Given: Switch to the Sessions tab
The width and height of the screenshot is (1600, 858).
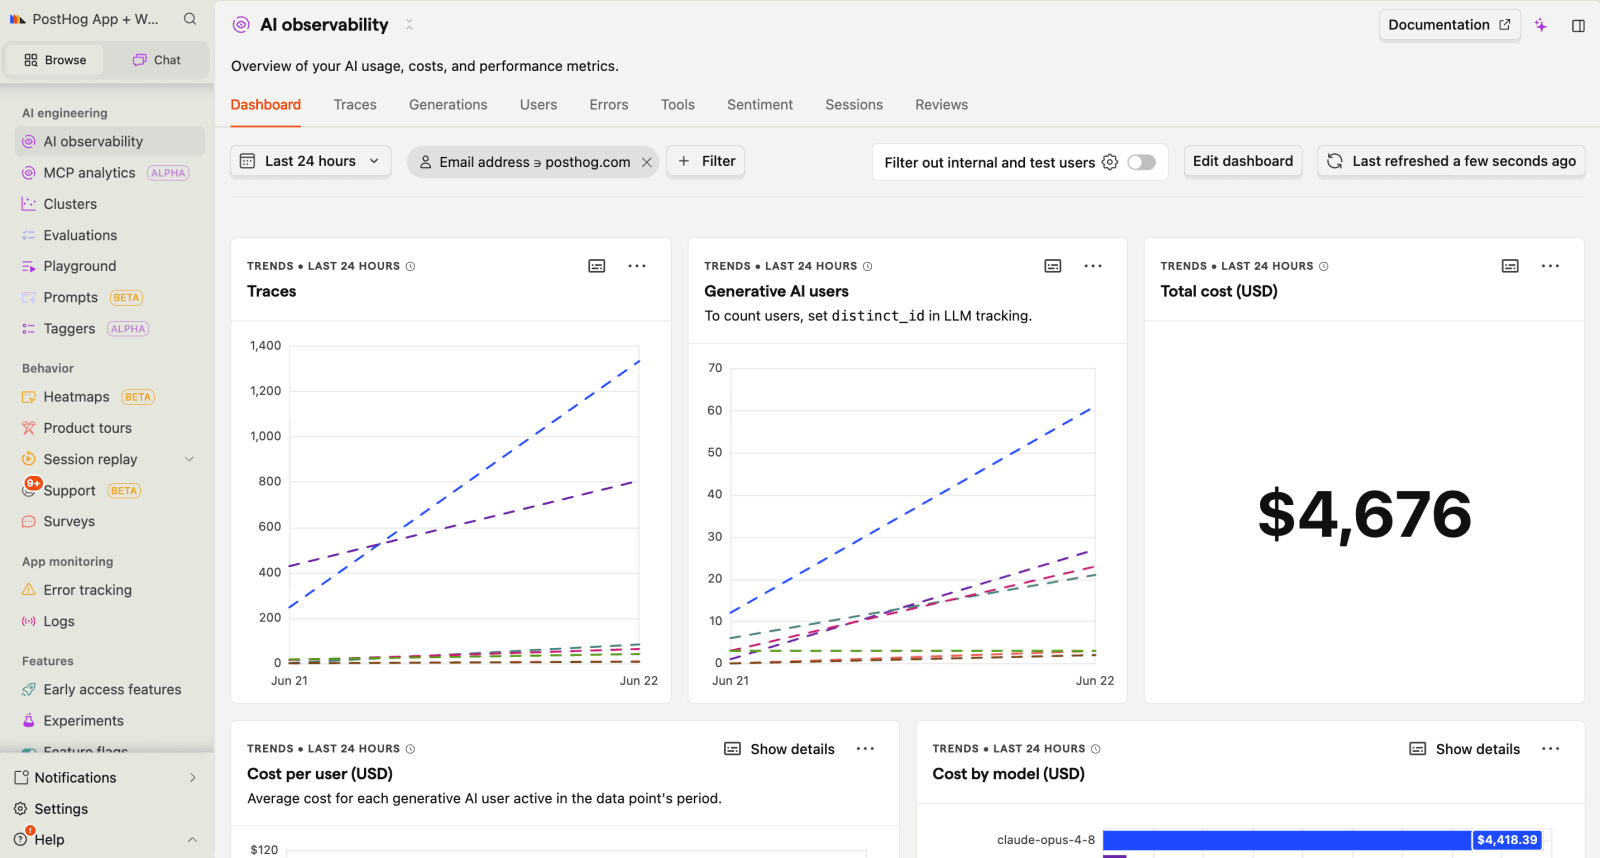Looking at the screenshot, I should pos(854,105).
